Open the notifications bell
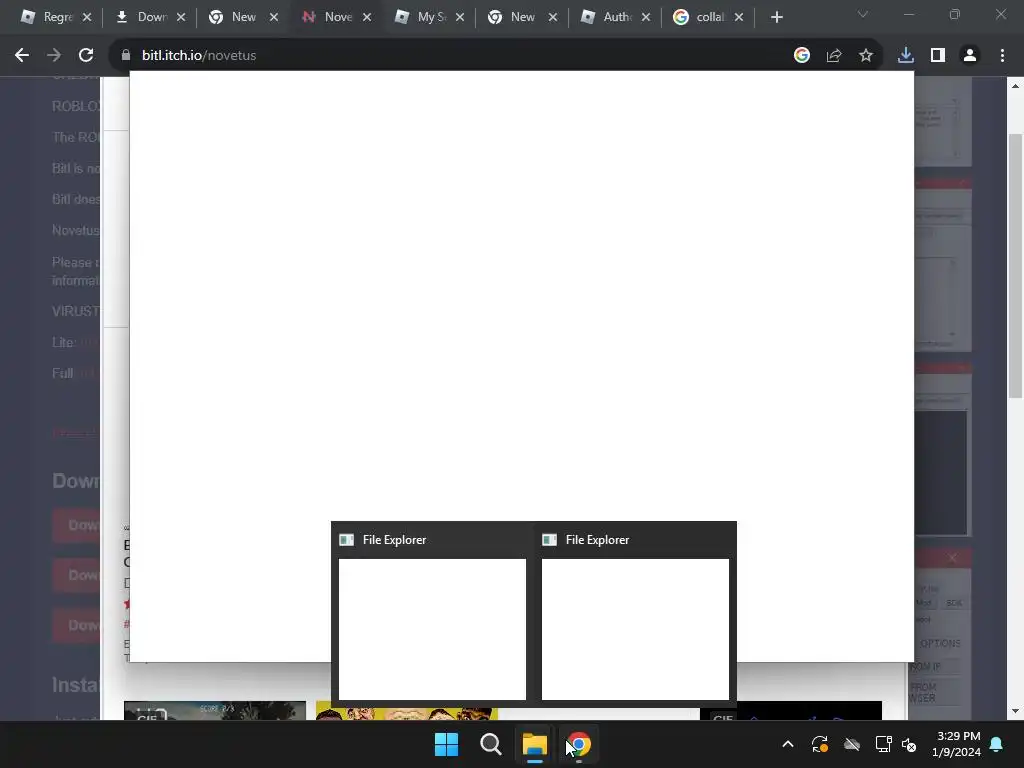The image size is (1024, 768). pos(997,744)
